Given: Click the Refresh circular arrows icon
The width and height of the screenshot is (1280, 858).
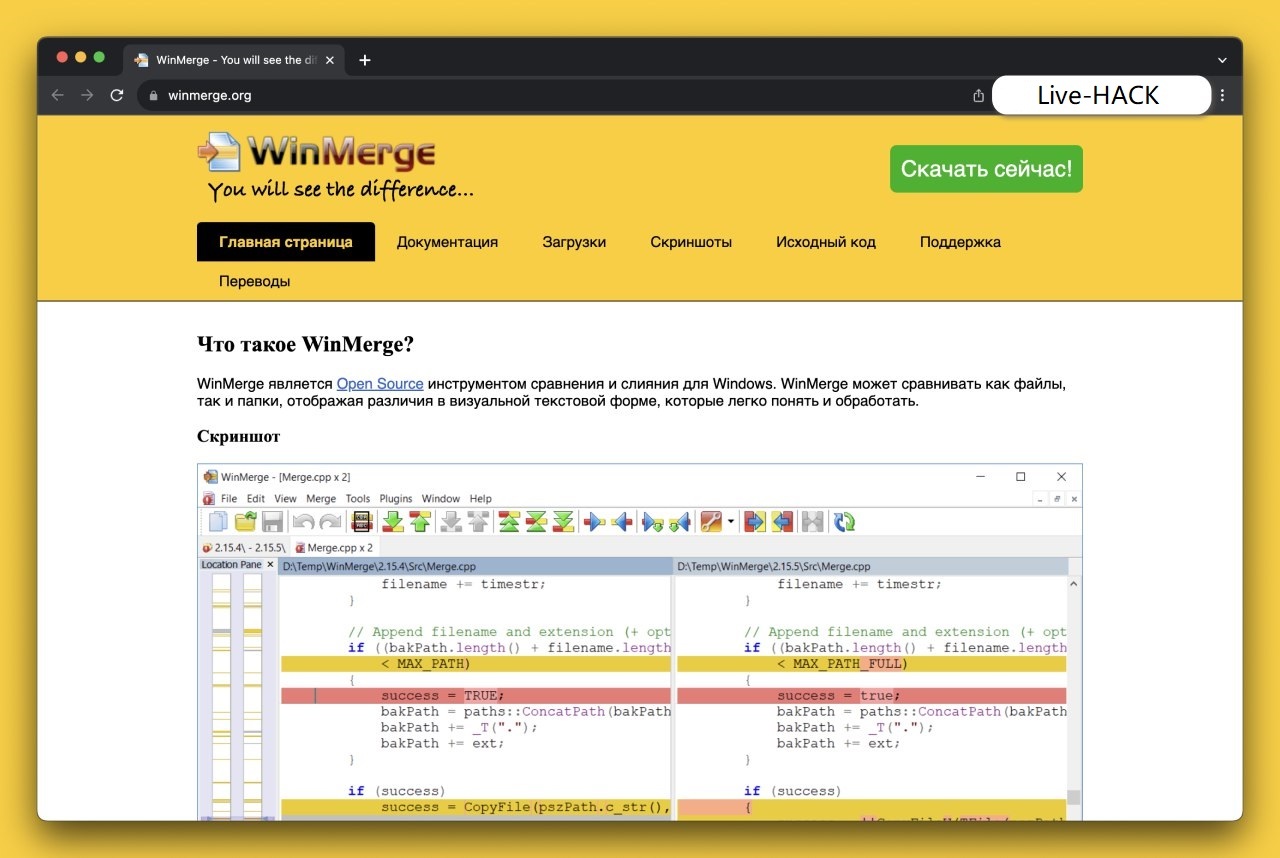Looking at the screenshot, I should (845, 522).
